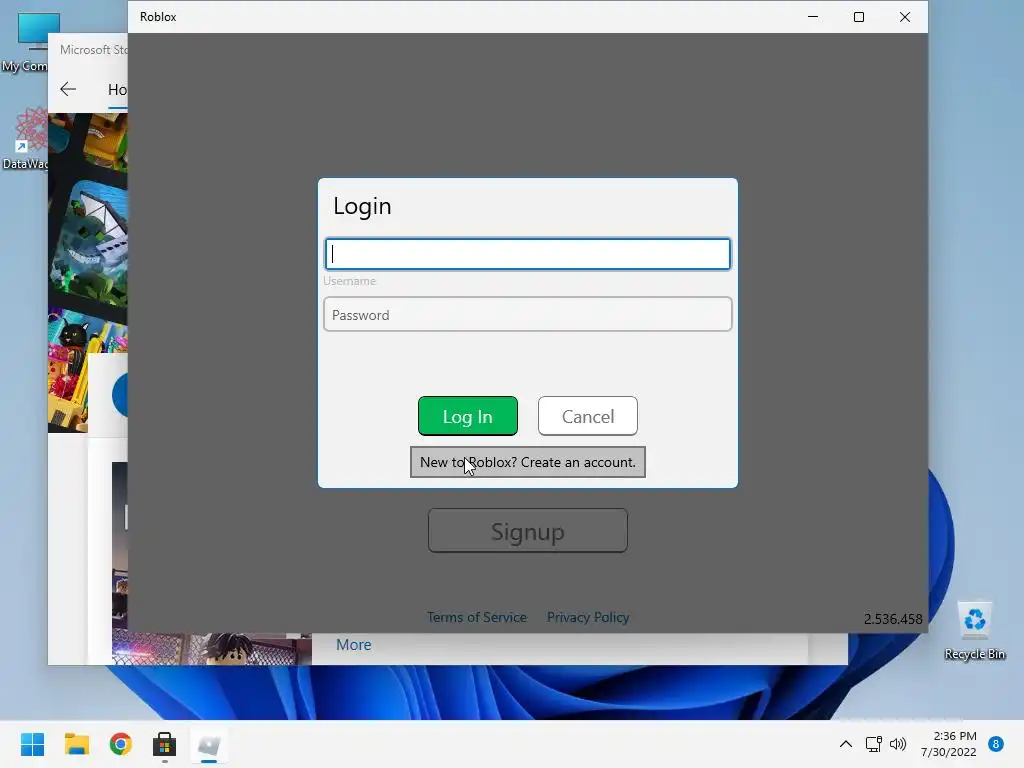1024x768 pixels.
Task: Click the Roblox taskbar icon
Action: pos(209,744)
